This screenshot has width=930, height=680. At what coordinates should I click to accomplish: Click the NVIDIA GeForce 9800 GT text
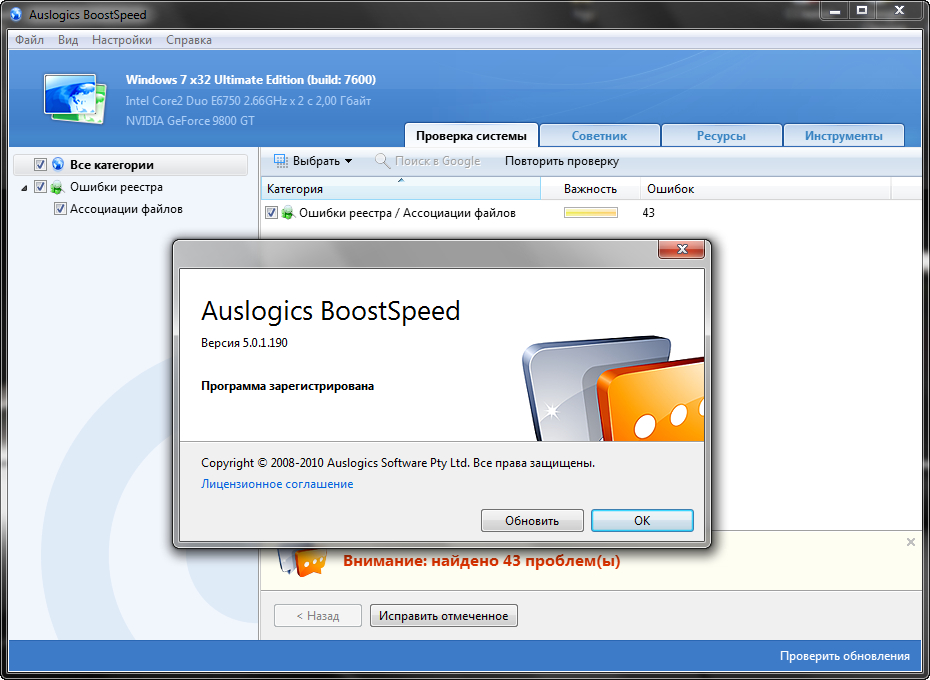(190, 120)
